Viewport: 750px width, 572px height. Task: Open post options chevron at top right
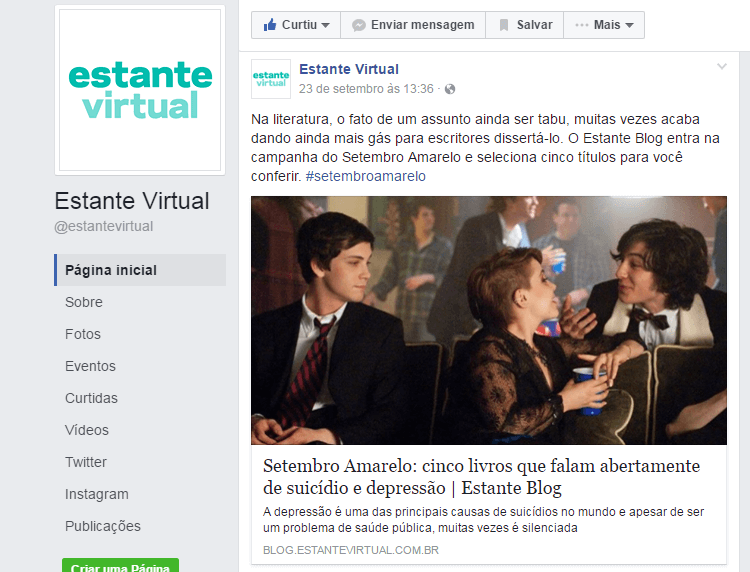pyautogui.click(x=722, y=66)
